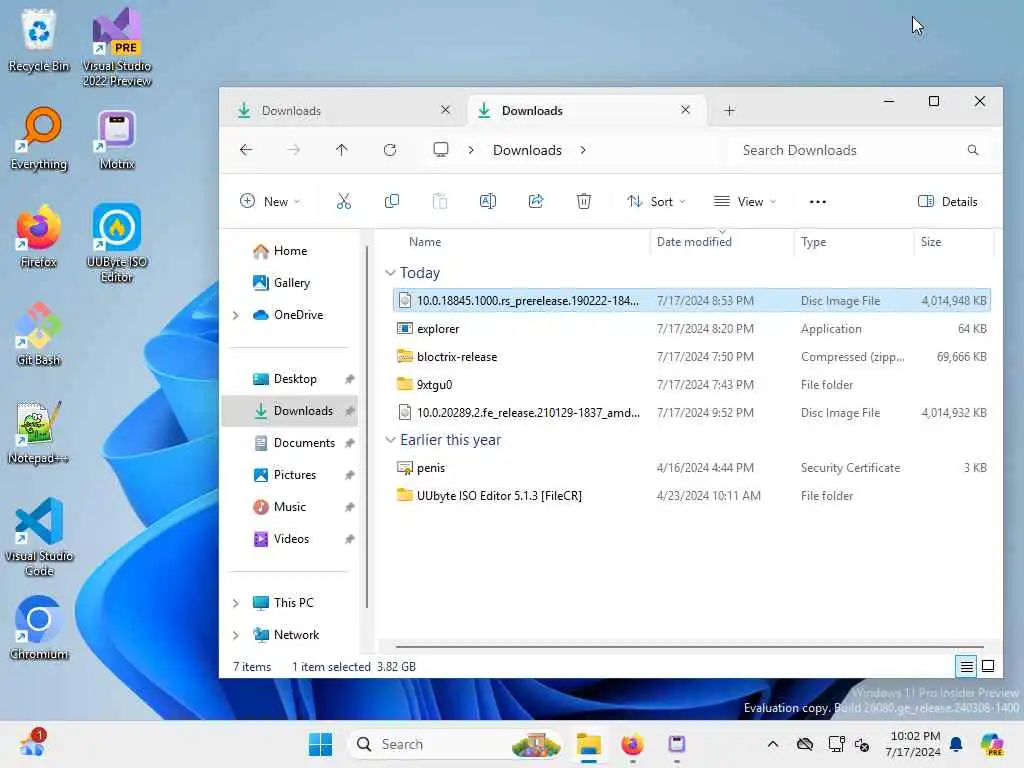Go up one folder level arrow
This screenshot has height=768, width=1024.
pos(342,150)
